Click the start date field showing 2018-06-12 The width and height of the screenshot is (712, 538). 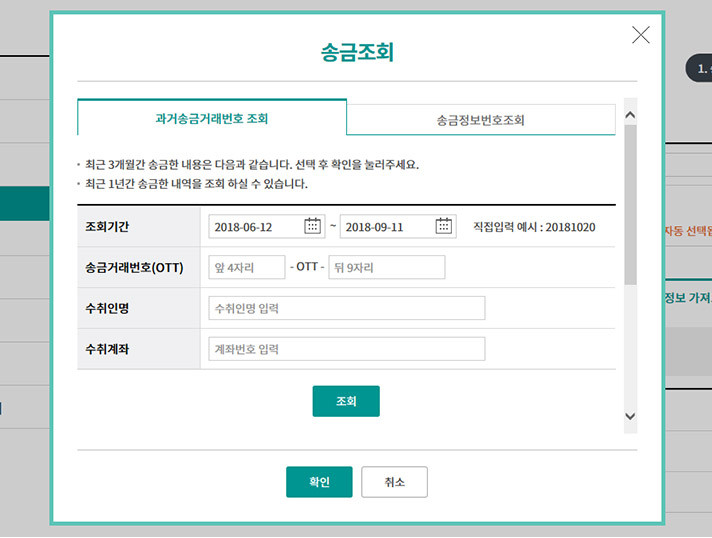(256, 227)
